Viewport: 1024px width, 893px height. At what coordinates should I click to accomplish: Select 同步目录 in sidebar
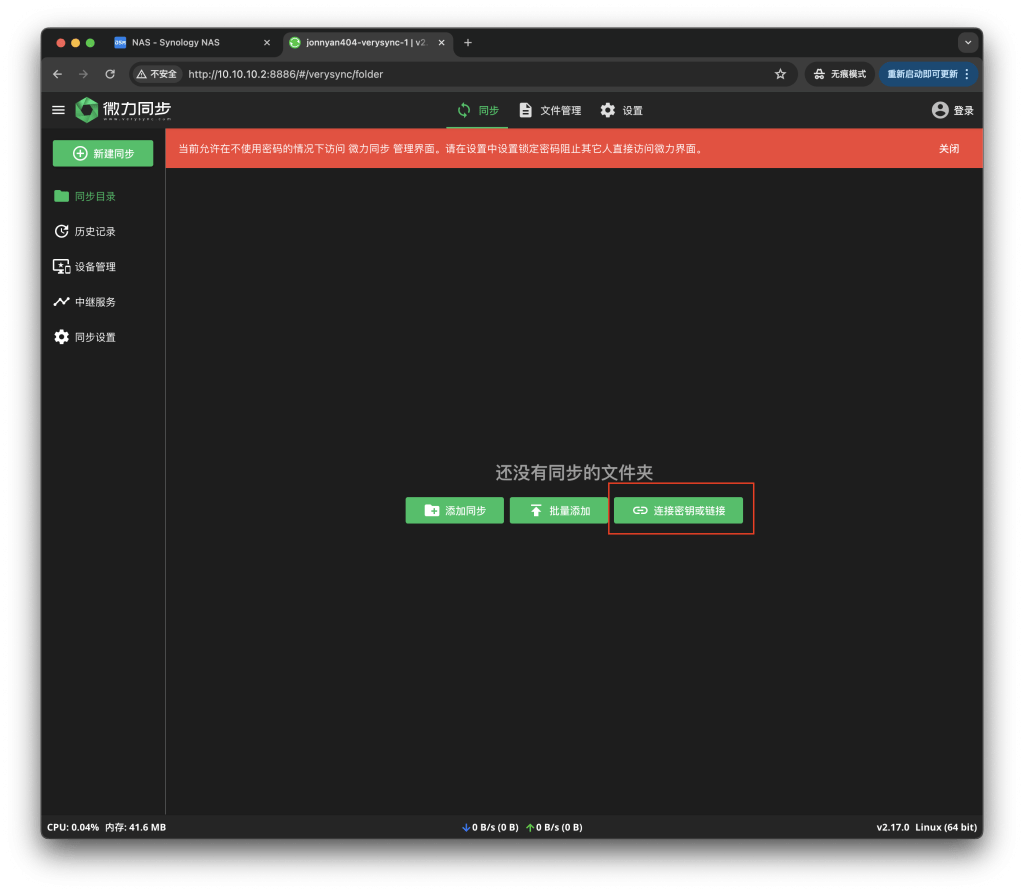pos(85,197)
